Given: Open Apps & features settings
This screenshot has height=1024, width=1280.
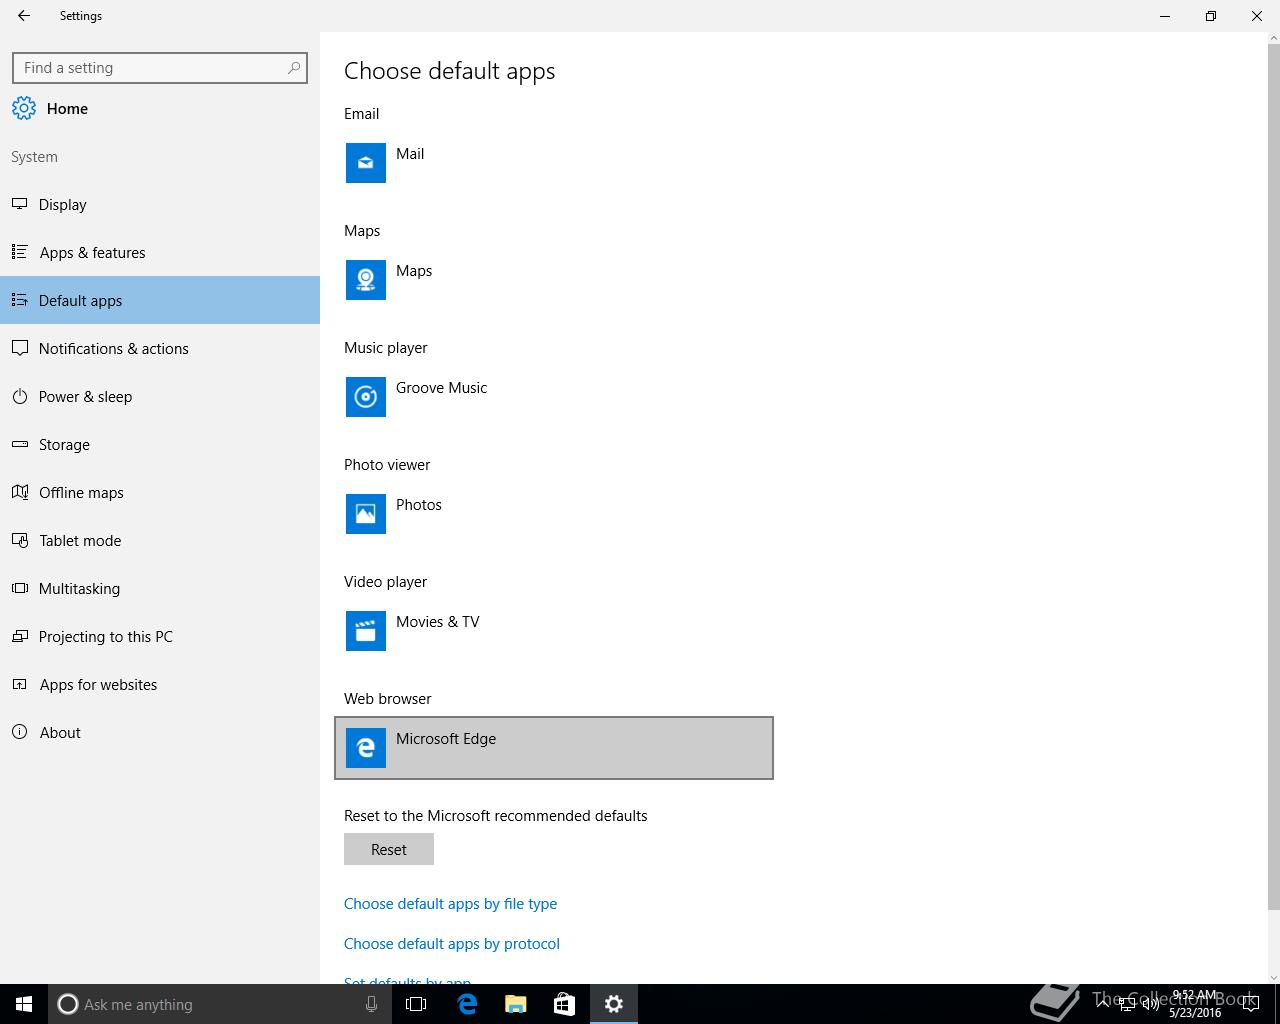Looking at the screenshot, I should coord(160,252).
